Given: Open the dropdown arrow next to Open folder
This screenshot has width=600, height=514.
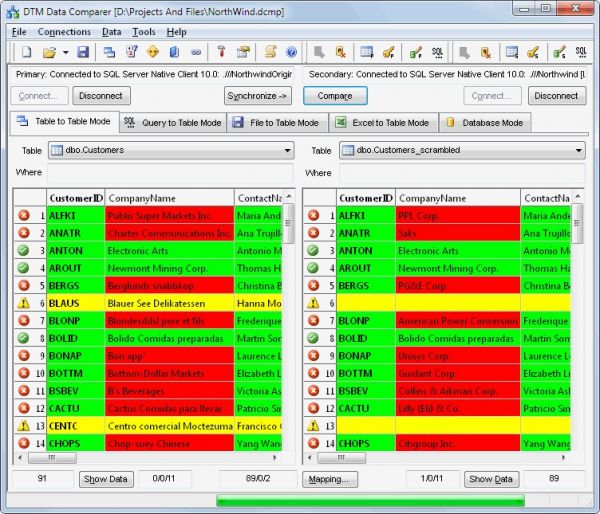Looking at the screenshot, I should (64, 52).
